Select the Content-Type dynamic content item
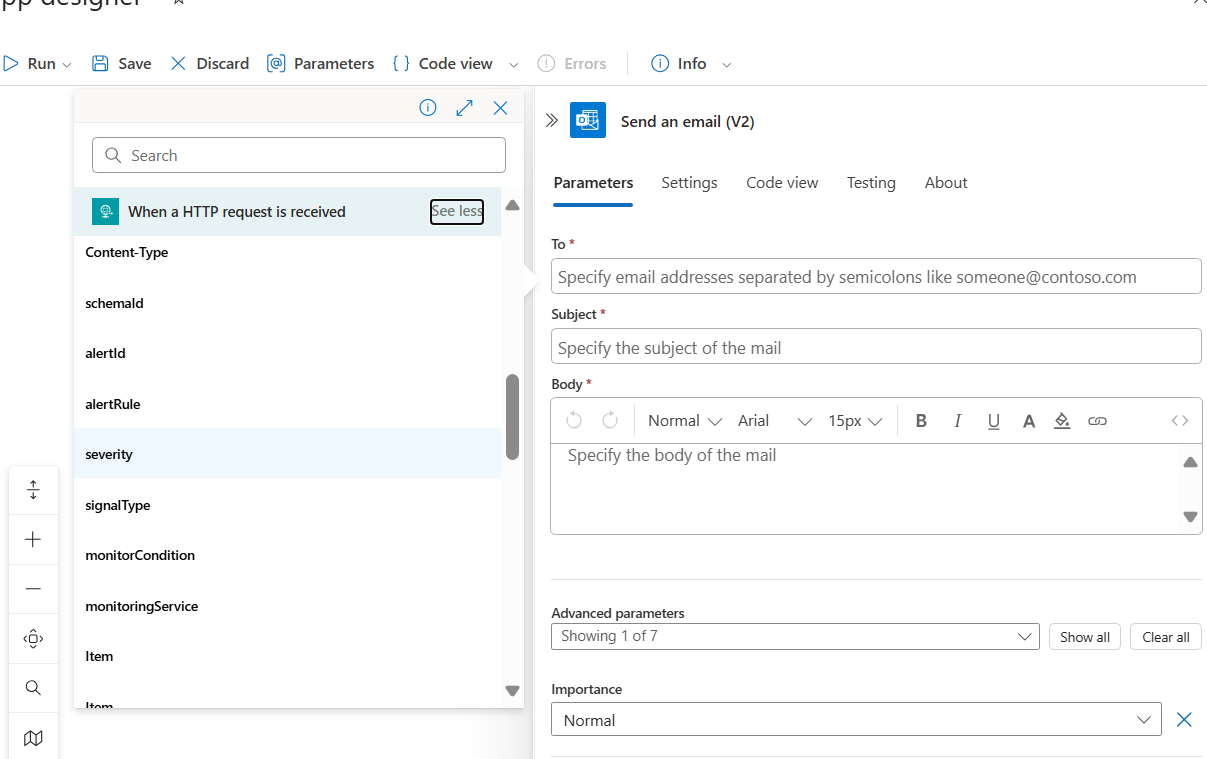Screen dimensions: 1207x759 coord(287,252)
